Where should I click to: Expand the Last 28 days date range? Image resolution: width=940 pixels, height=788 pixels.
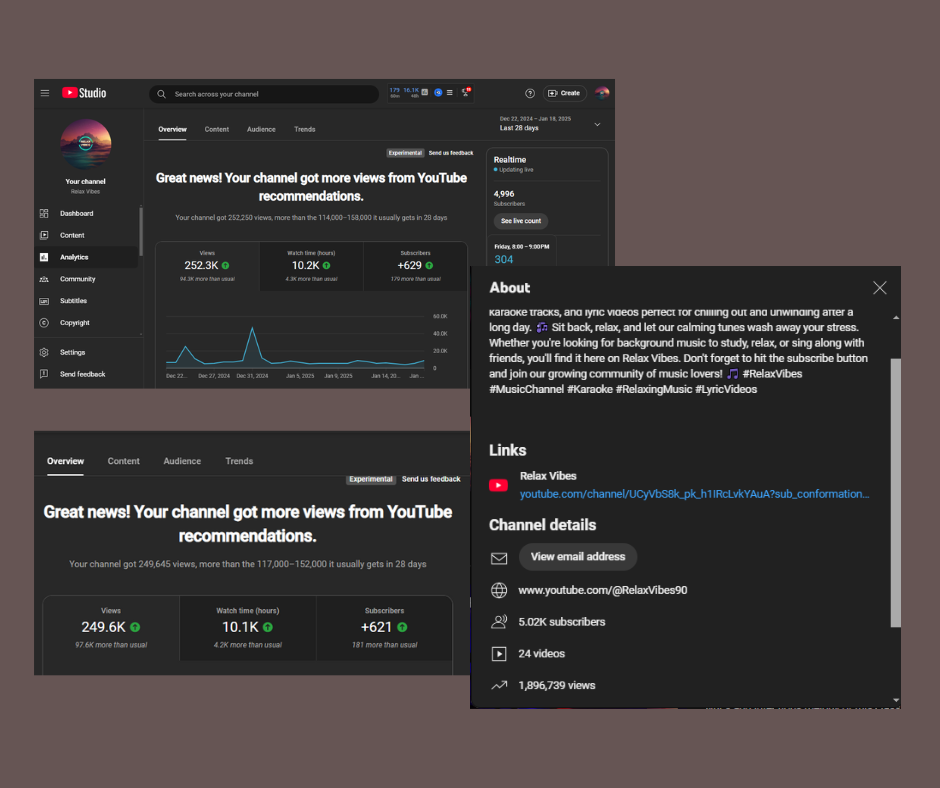550,124
